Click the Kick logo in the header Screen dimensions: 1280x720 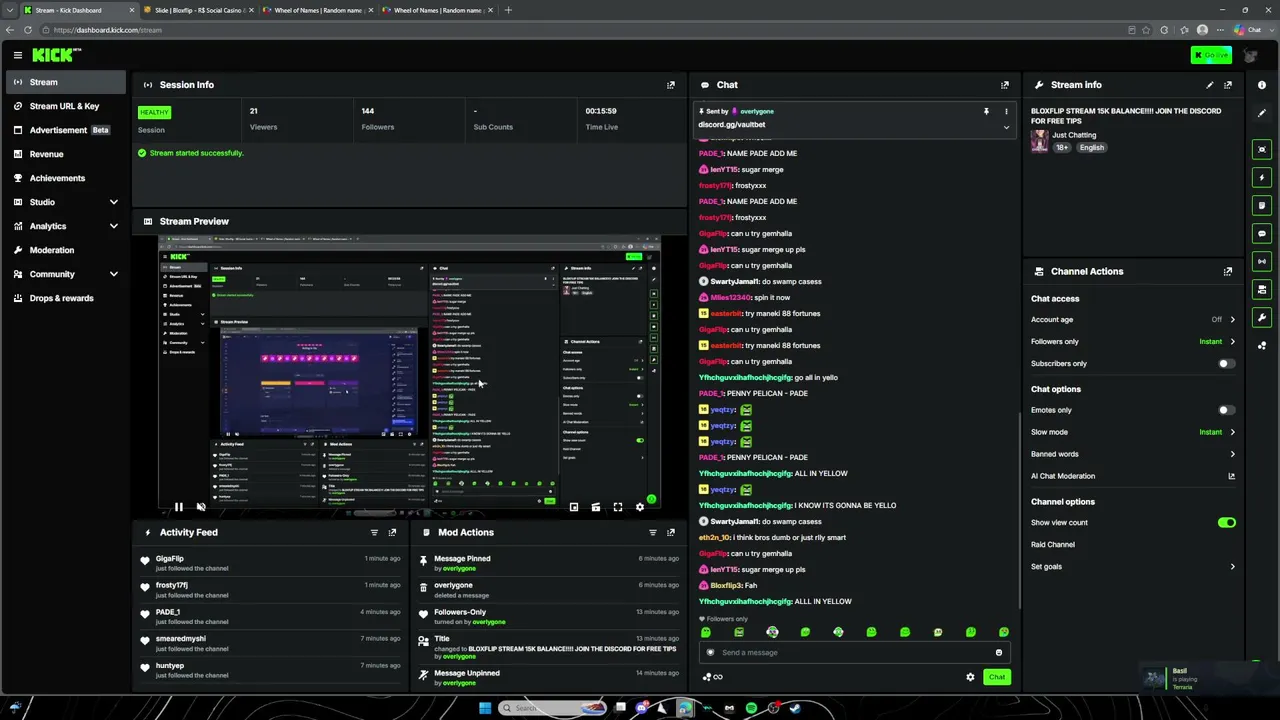pyautogui.click(x=56, y=55)
